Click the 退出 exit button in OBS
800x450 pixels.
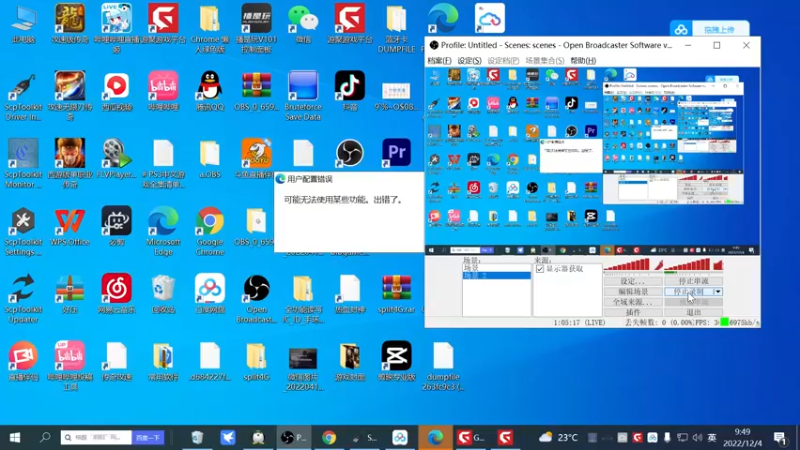point(693,312)
